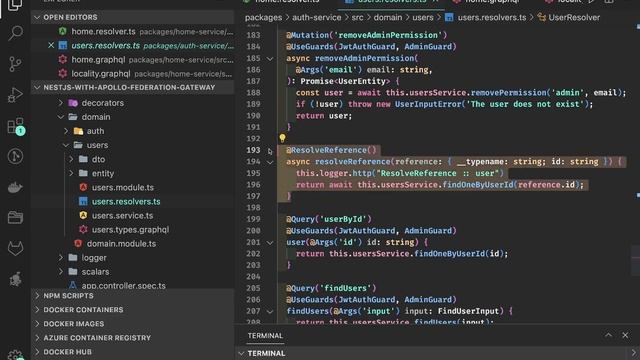
Task: Expand the dto folder
Action: 71,159
